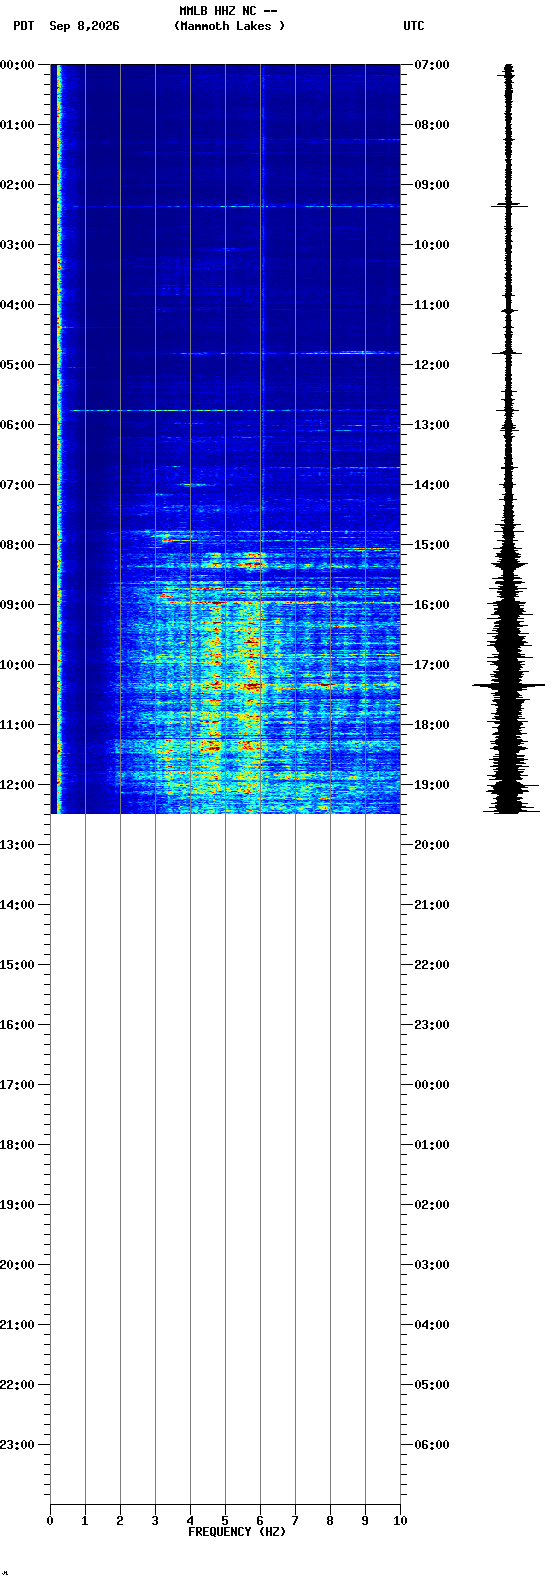Click the 23:00 PDT time tick label
The height and width of the screenshot is (1584, 552).
pyautogui.click(x=17, y=1445)
